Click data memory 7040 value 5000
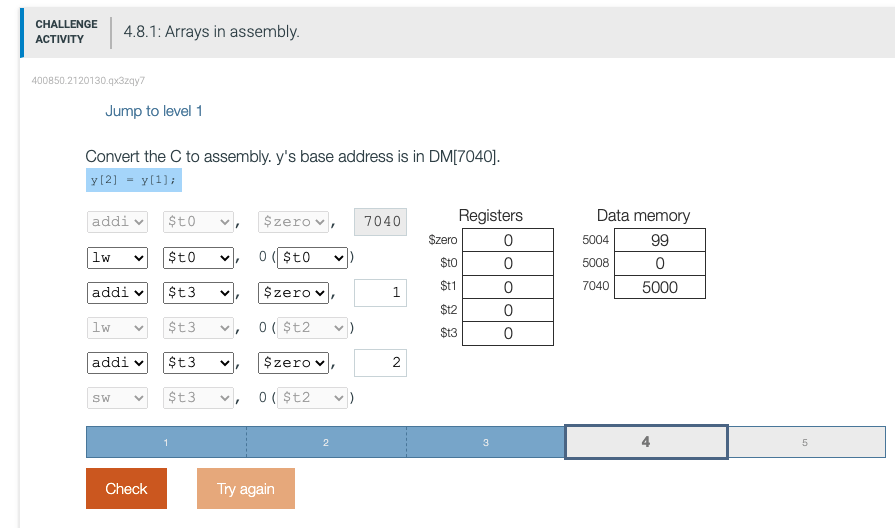This screenshot has width=895, height=528. tap(660, 287)
